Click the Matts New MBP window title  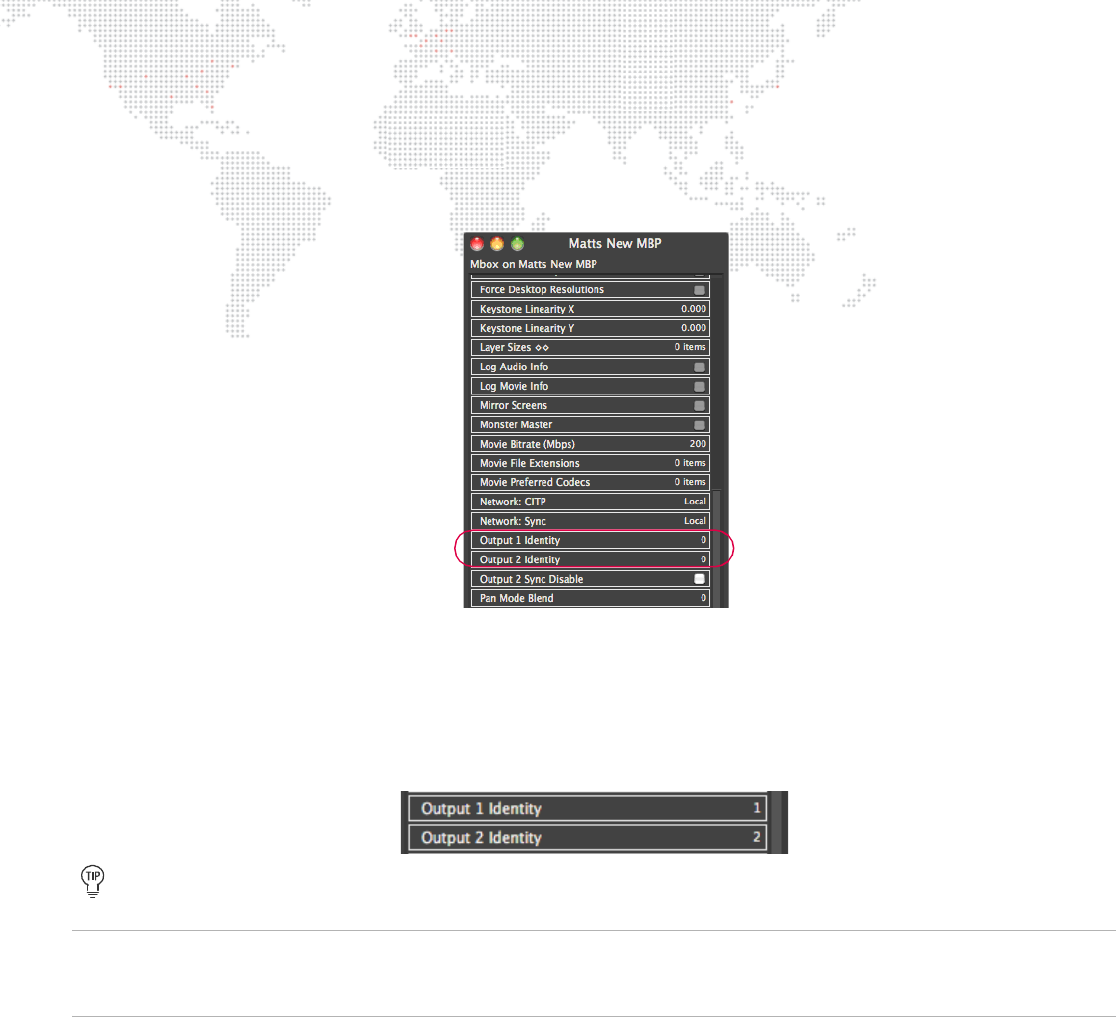(615, 243)
